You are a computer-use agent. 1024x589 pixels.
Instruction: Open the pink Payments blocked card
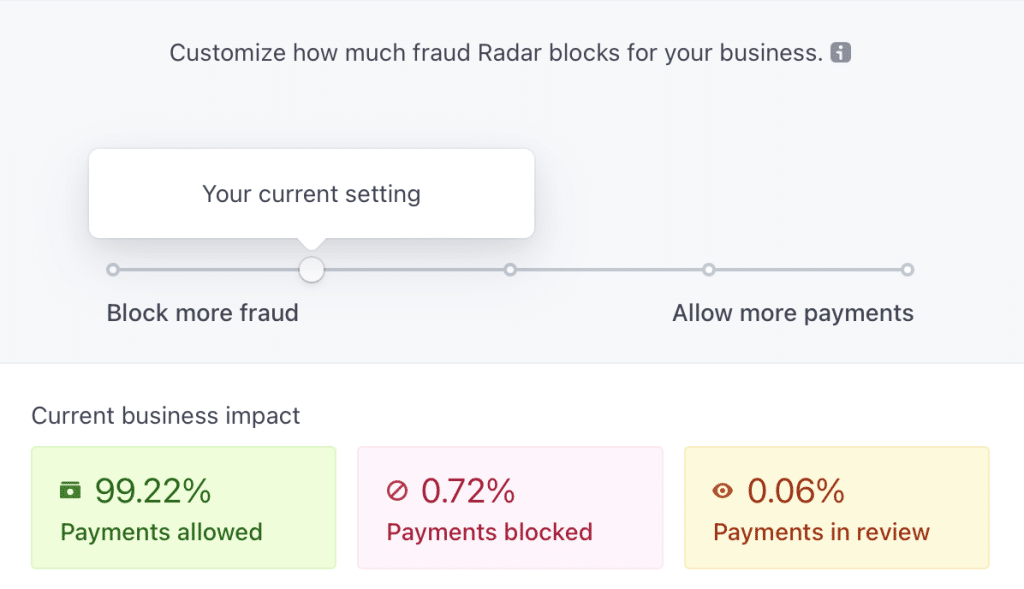pyautogui.click(x=510, y=507)
